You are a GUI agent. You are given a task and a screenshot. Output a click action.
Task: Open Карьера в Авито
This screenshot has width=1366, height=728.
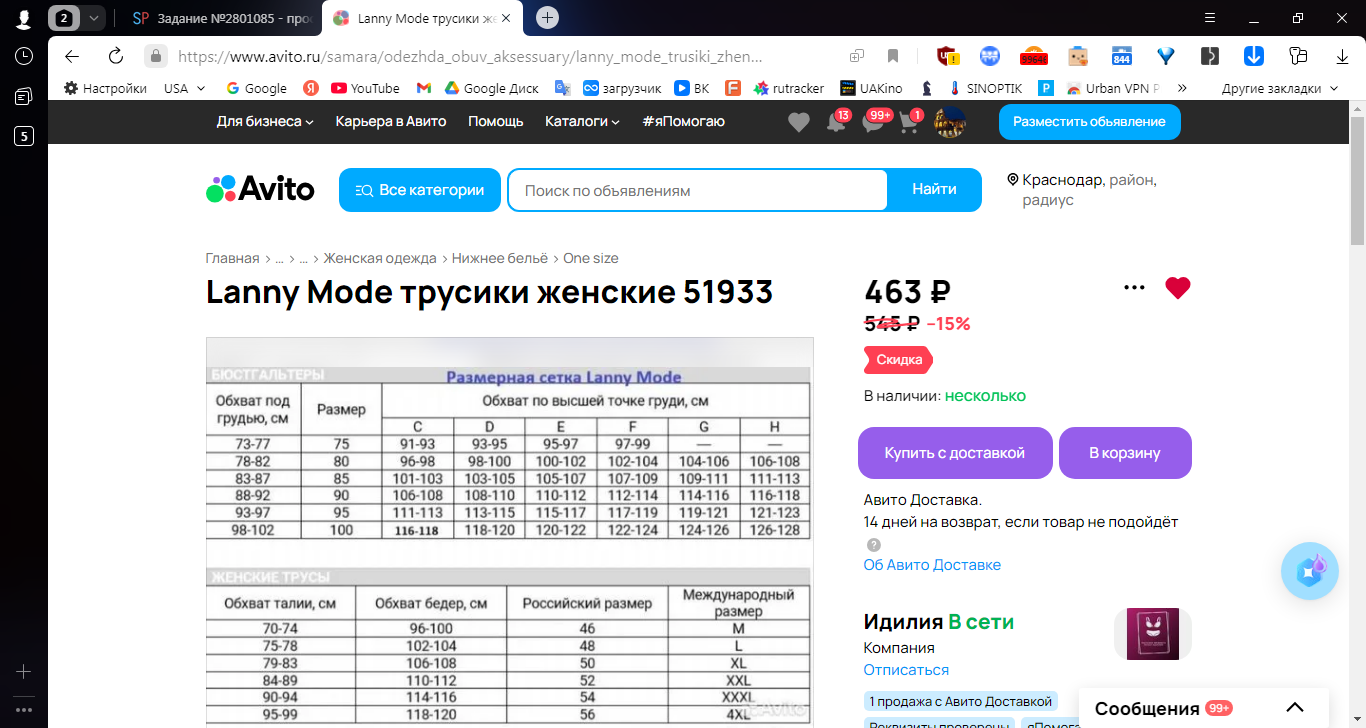click(391, 121)
